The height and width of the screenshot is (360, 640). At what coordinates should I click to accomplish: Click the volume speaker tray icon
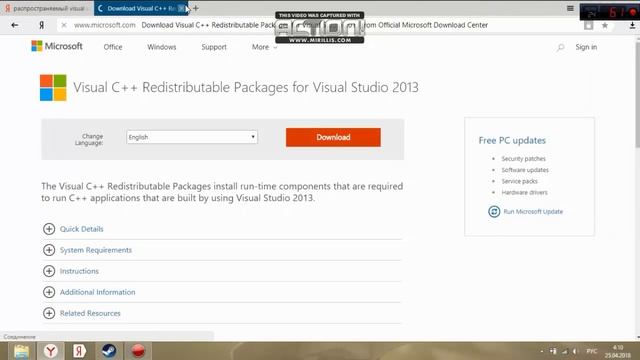(x=575, y=351)
